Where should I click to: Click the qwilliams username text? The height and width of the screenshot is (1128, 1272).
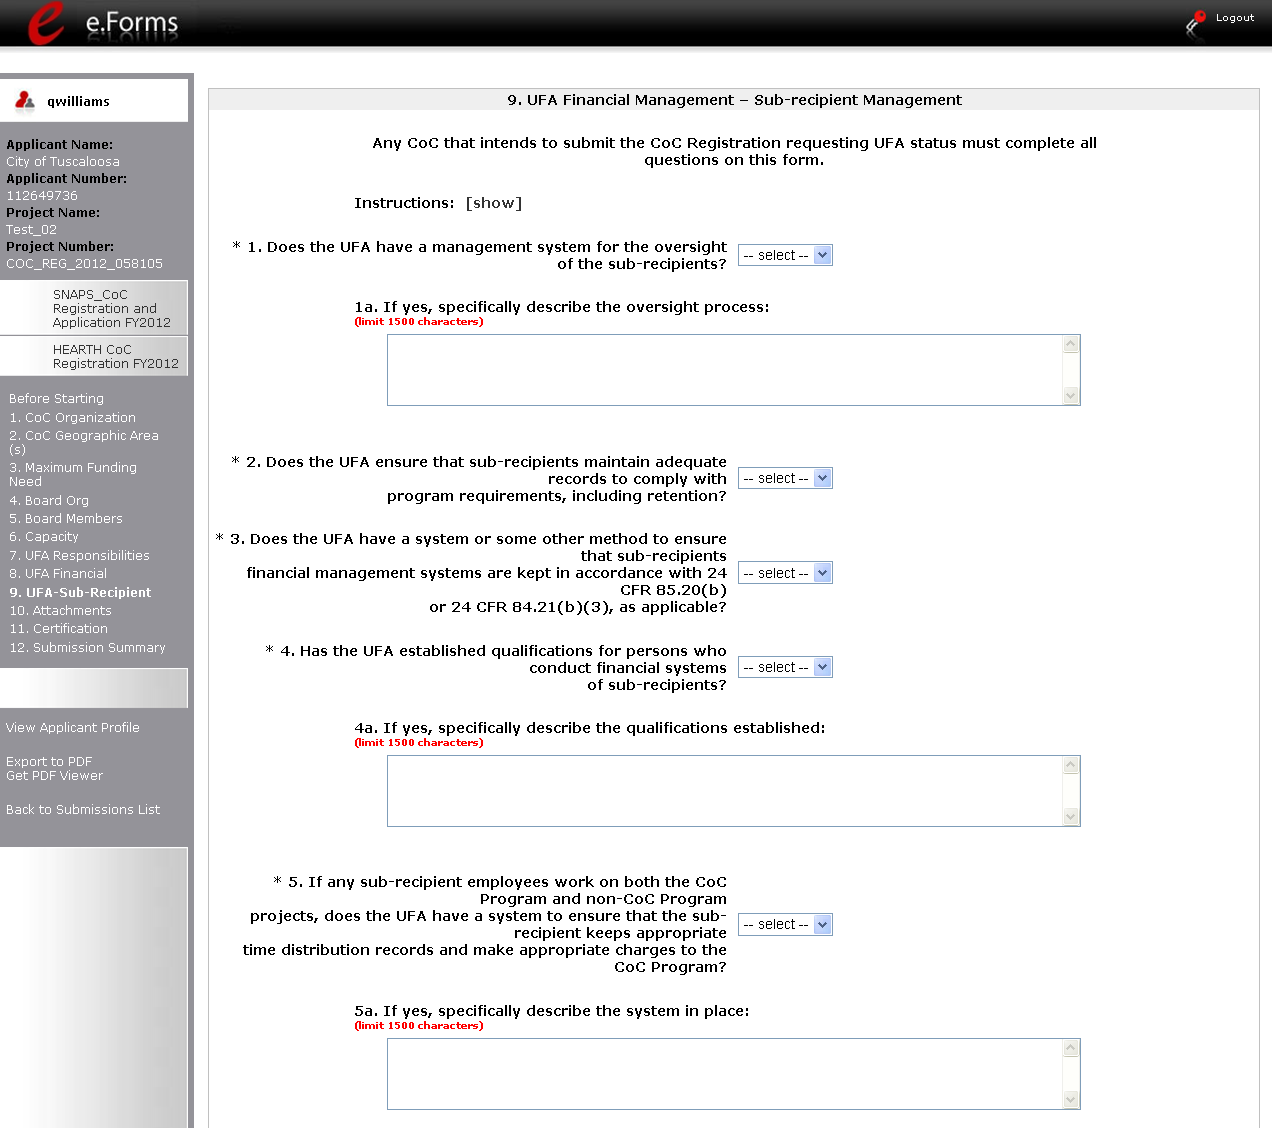tap(78, 101)
